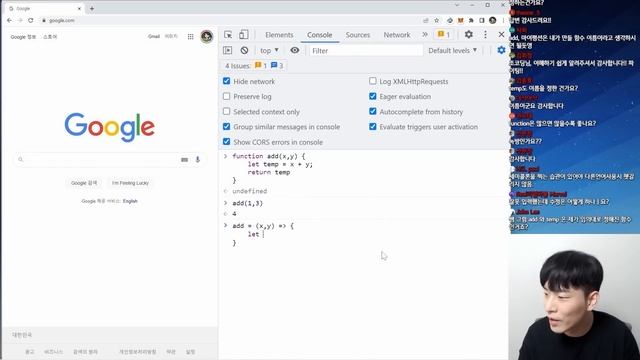640x360 pixels.
Task: Start voice search with microphone icon
Action: click(x=198, y=160)
